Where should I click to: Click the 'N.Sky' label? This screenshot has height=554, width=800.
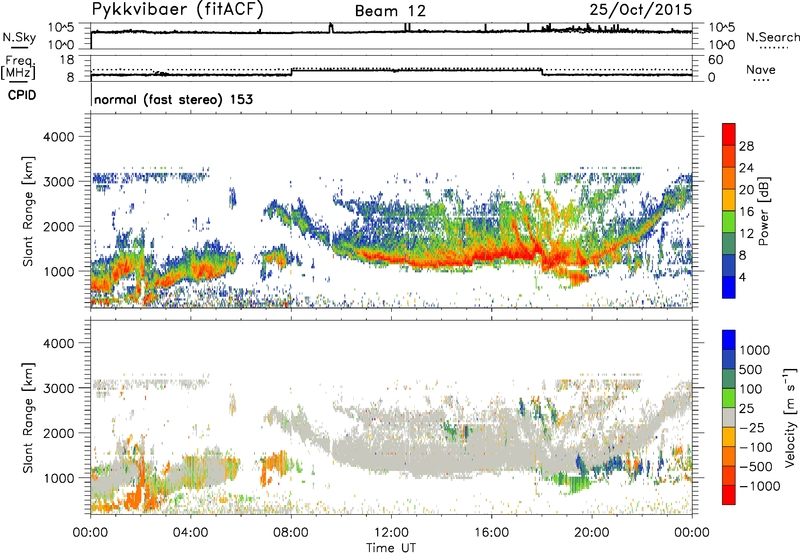tap(19, 37)
